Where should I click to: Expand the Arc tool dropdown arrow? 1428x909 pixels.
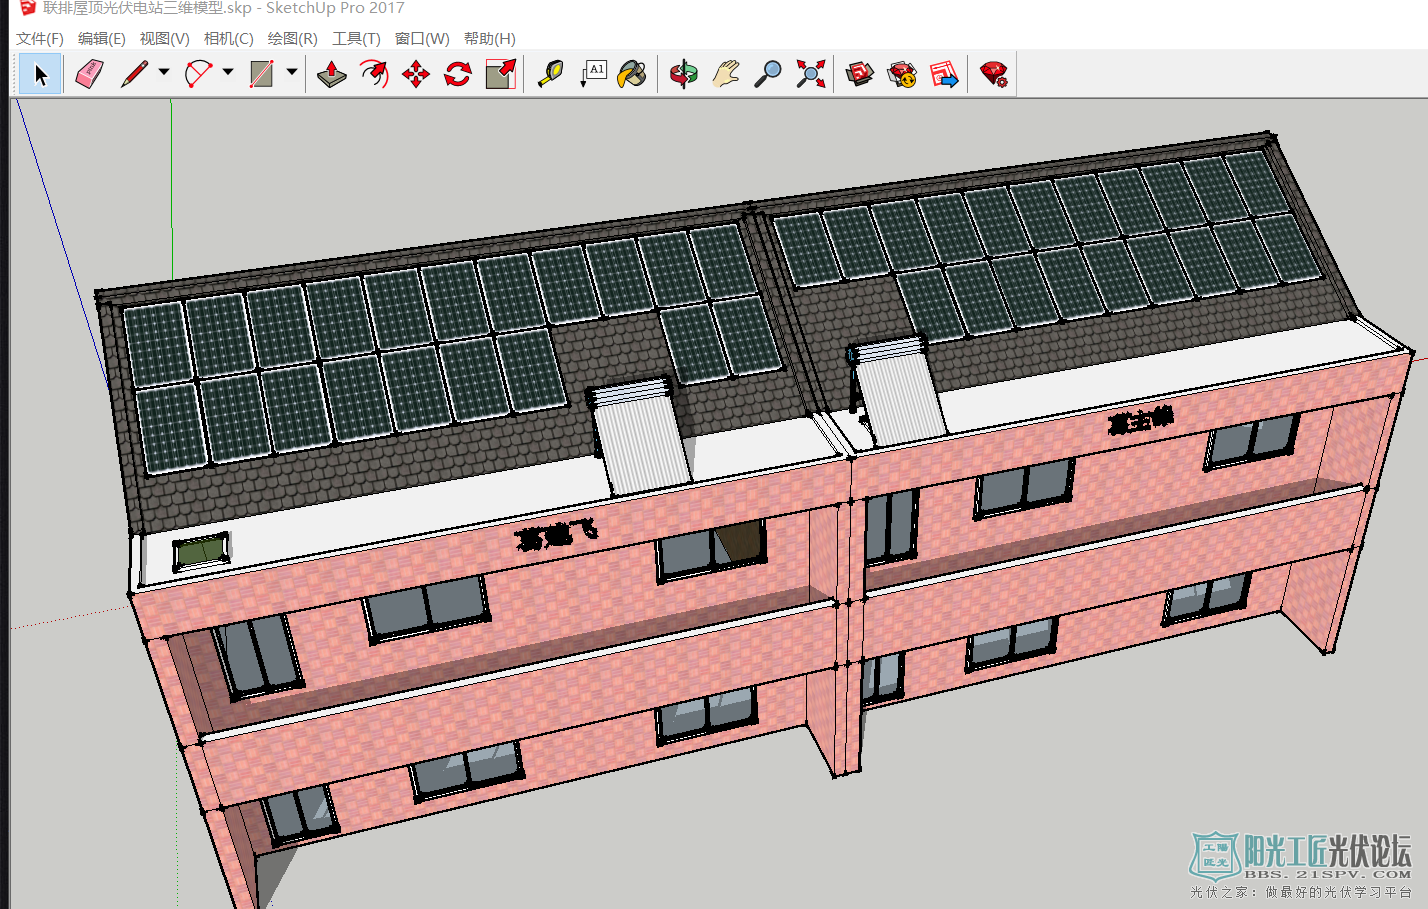click(228, 72)
